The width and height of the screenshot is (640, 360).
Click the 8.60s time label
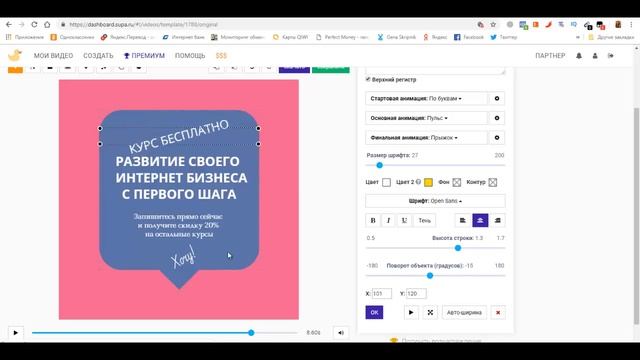click(313, 333)
